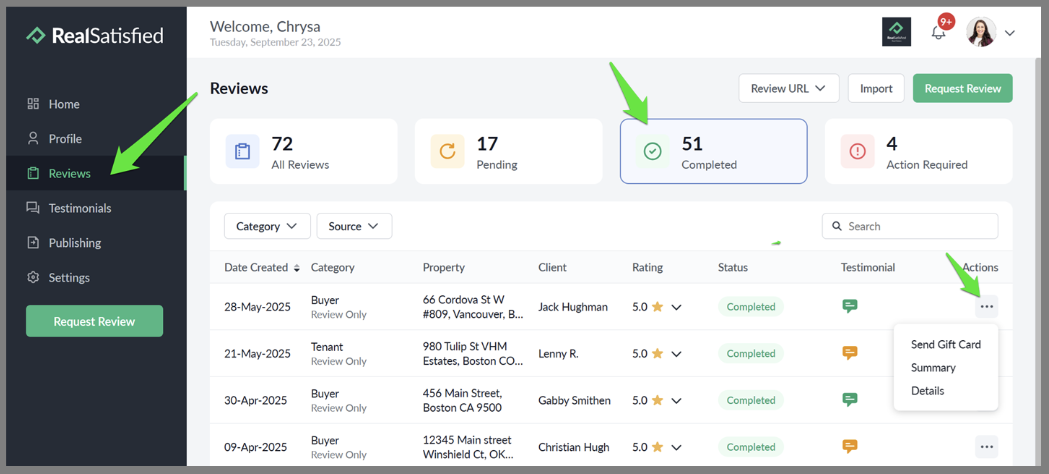The image size is (1049, 474).
Task: Click the 980 Tulip St VHM property
Action: (x=473, y=354)
